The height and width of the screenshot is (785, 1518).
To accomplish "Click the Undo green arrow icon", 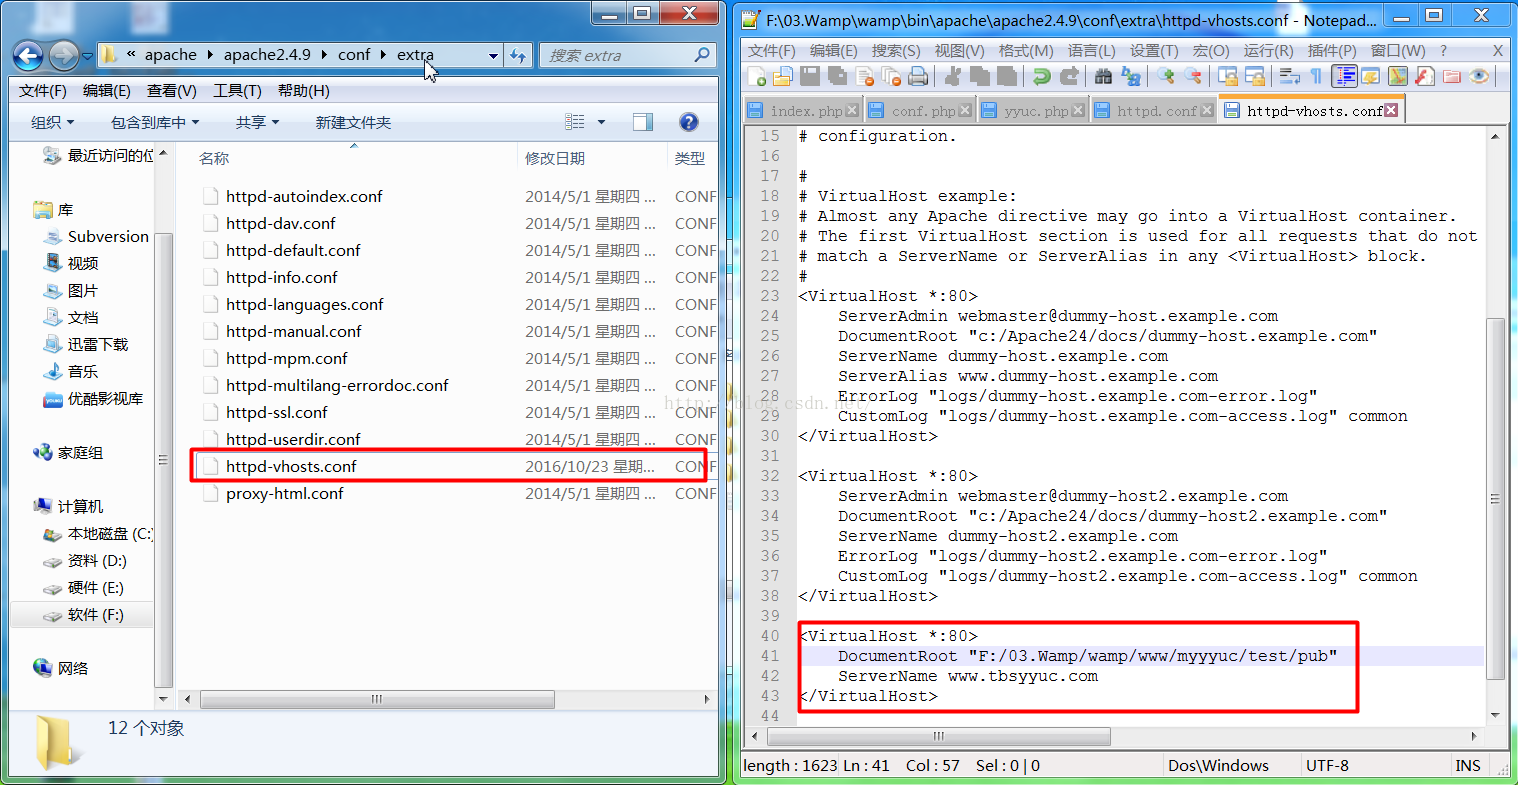I will pyautogui.click(x=1042, y=76).
